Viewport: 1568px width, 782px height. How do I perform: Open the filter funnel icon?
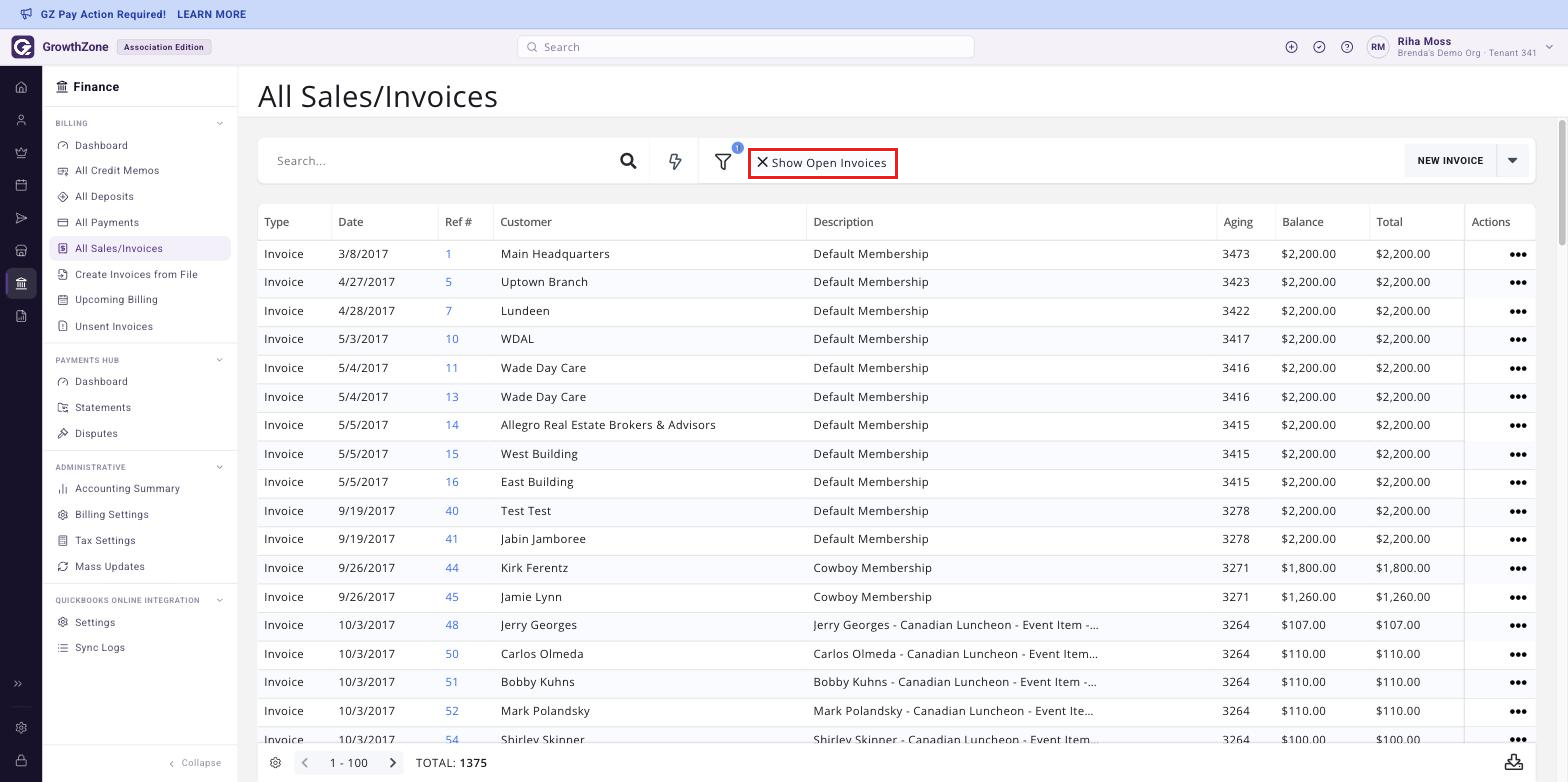(x=723, y=161)
